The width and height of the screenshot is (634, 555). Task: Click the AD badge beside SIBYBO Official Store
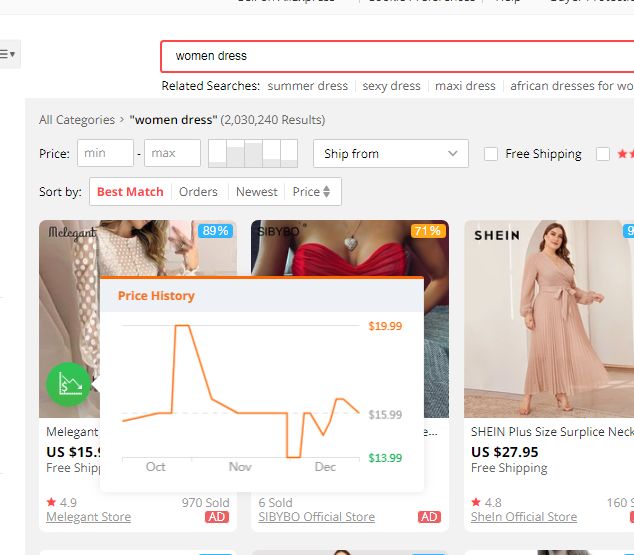pos(429,517)
